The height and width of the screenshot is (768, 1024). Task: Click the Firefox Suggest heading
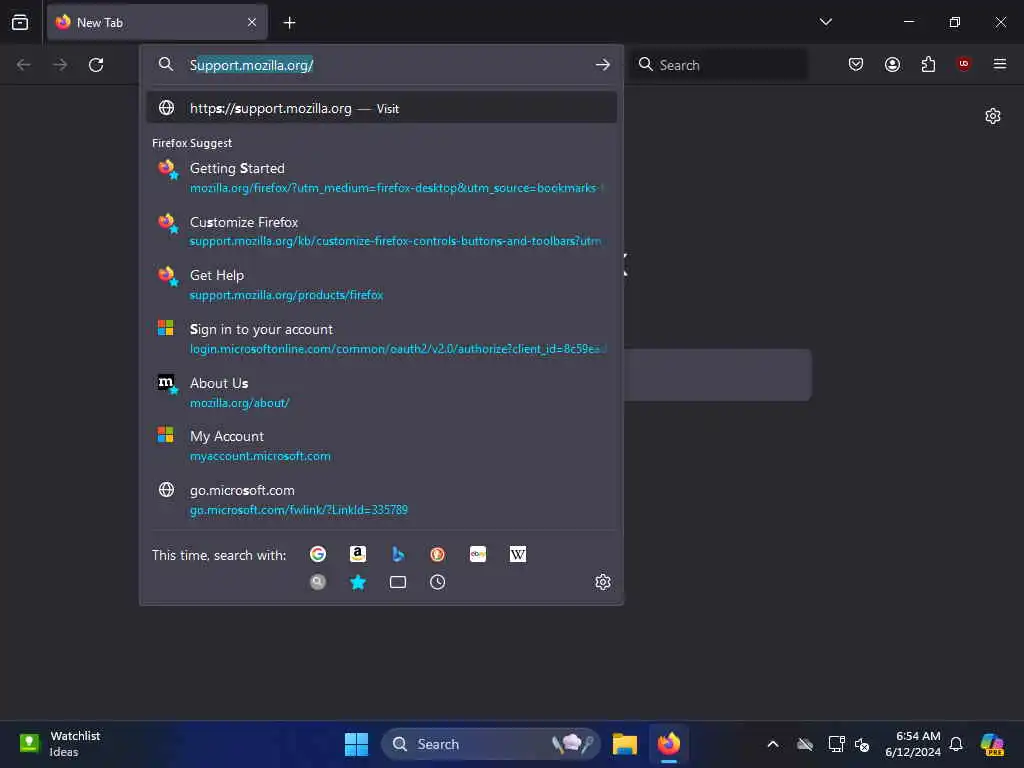192,143
